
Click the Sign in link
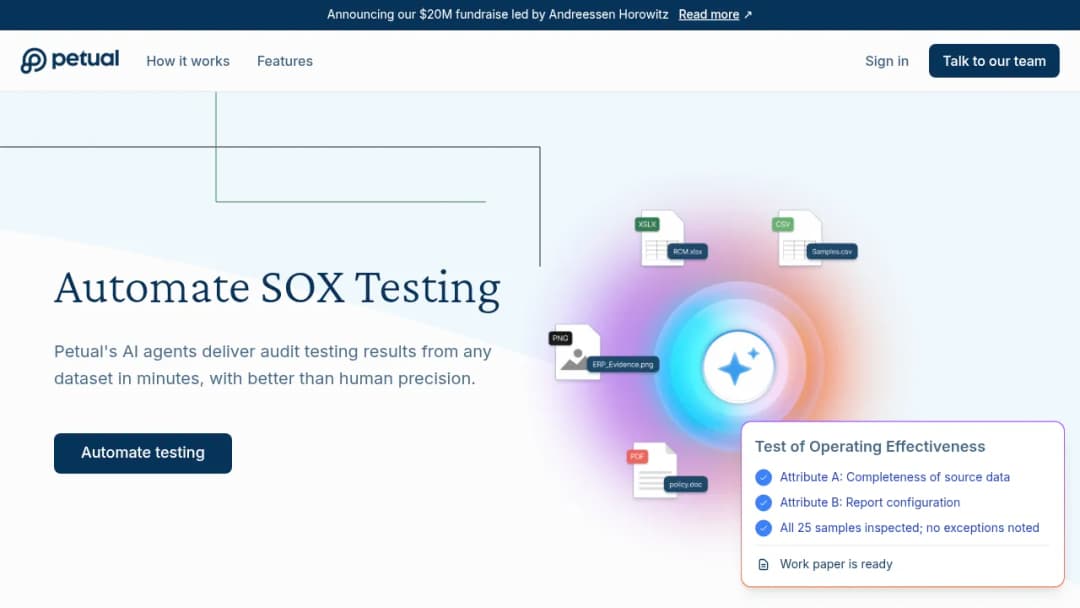[x=886, y=61]
